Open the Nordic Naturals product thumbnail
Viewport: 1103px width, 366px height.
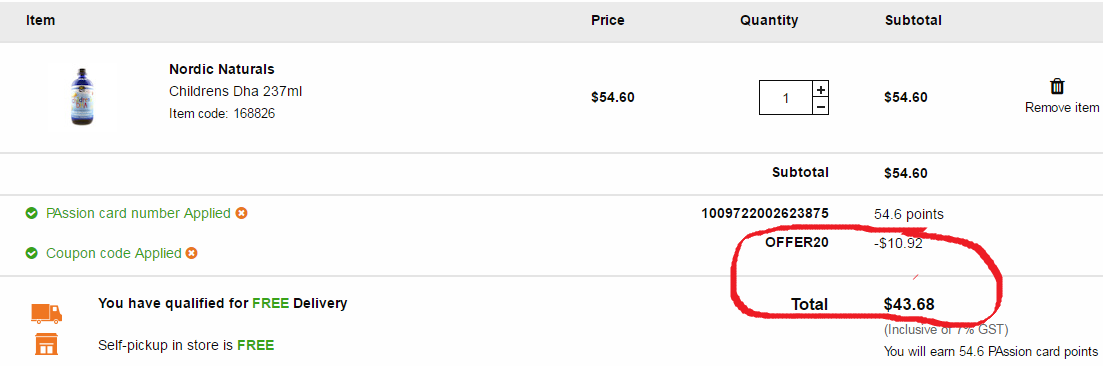tap(82, 96)
